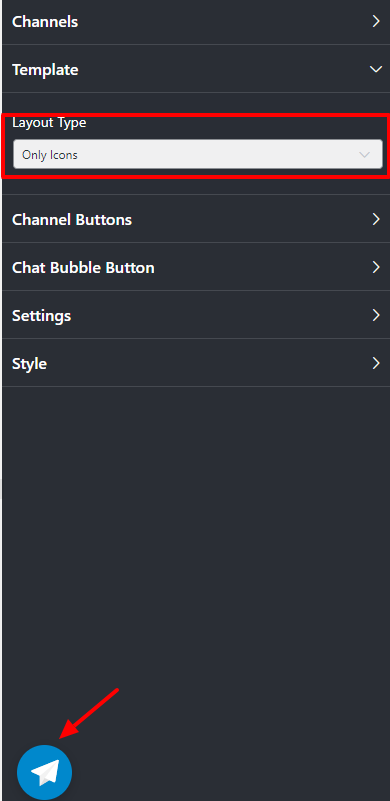Screen dimensions: 390x801
Task: Click the Style section chevron arrow
Action: coord(376,363)
